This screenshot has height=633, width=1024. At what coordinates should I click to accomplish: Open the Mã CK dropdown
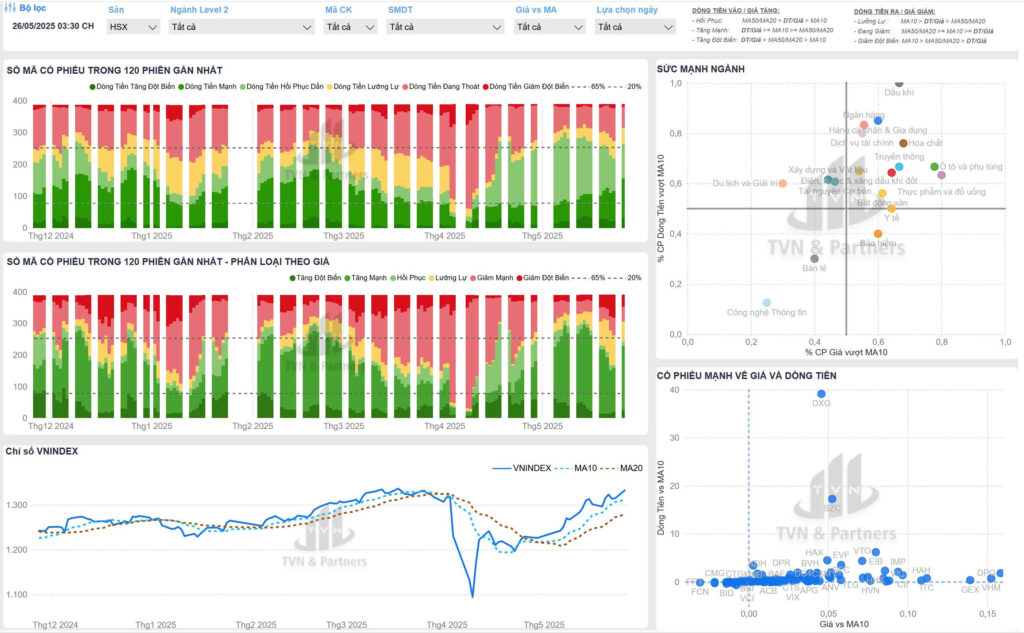pyautogui.click(x=350, y=27)
